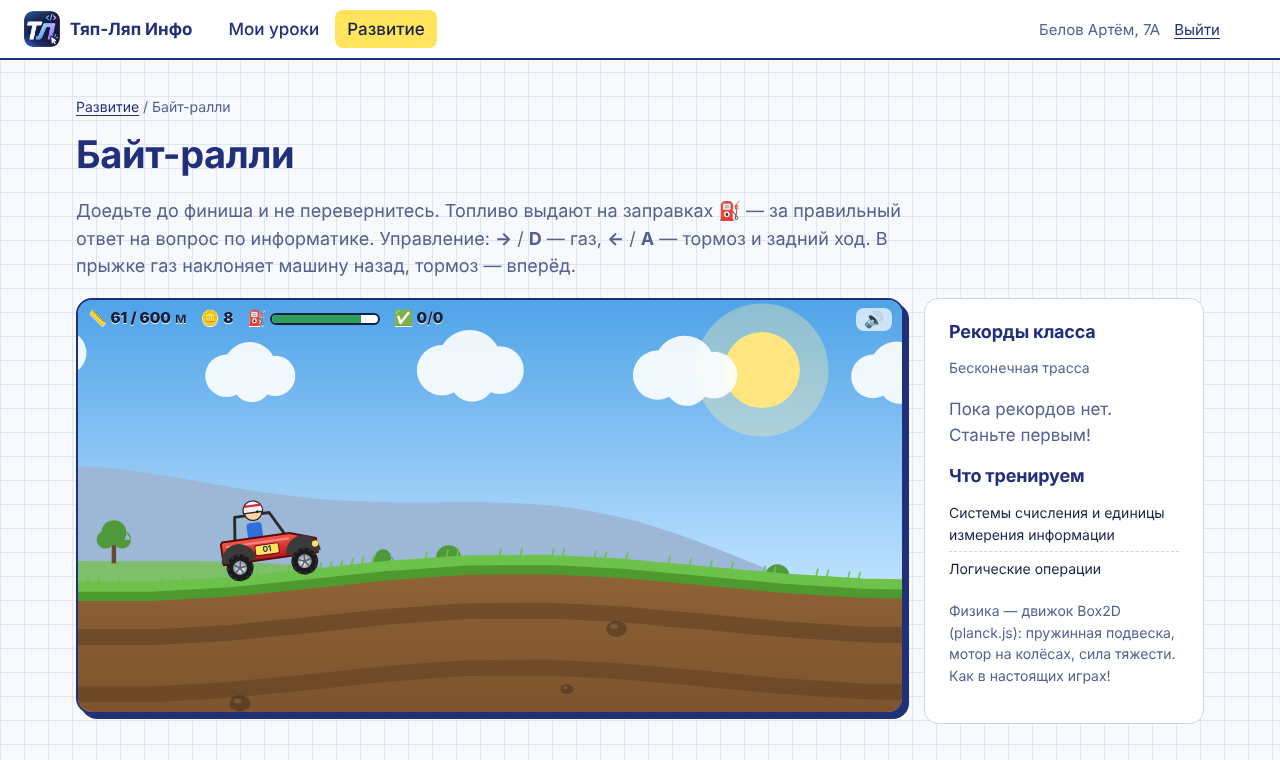Click the Системы счисления topic item

1064,524
